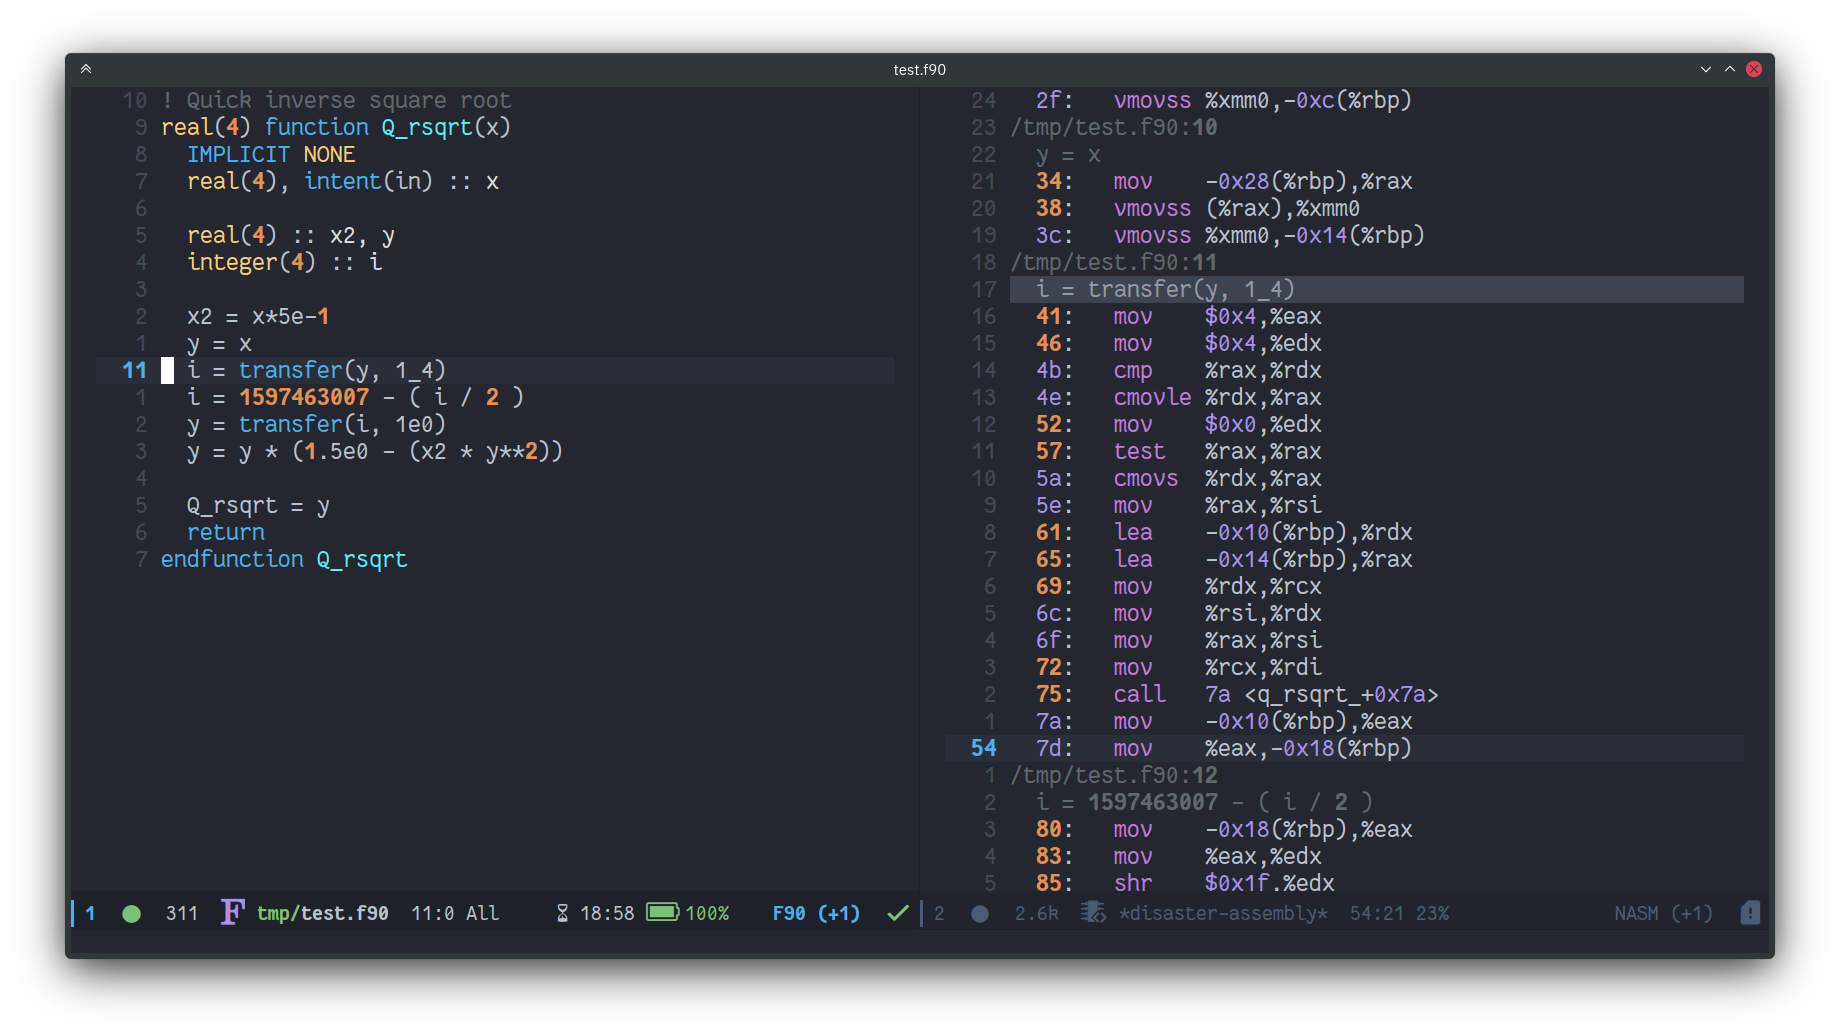Click the NASM (+1) major mode indicator

[1663, 913]
